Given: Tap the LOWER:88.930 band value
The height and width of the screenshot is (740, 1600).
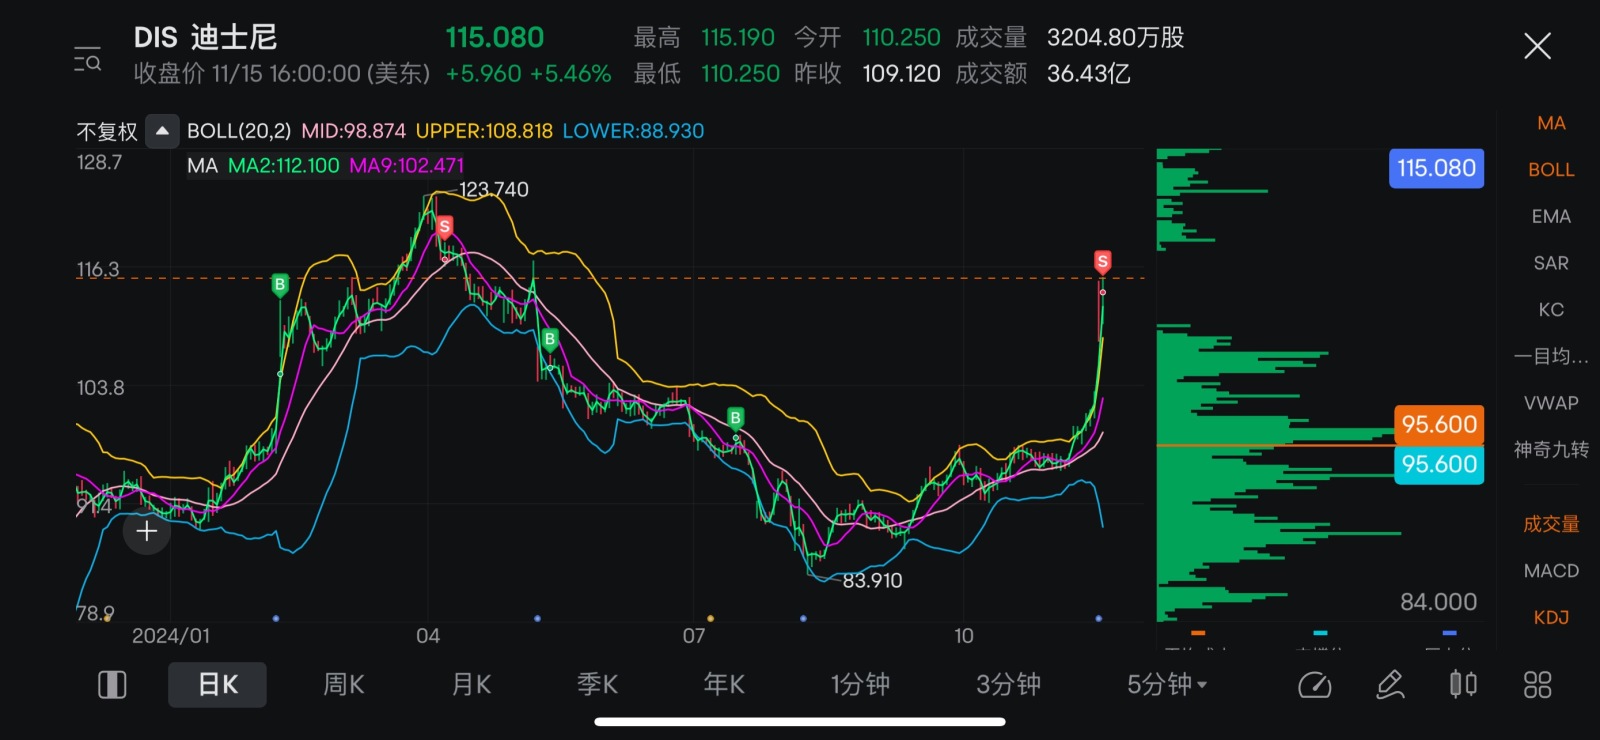Looking at the screenshot, I should (633, 131).
